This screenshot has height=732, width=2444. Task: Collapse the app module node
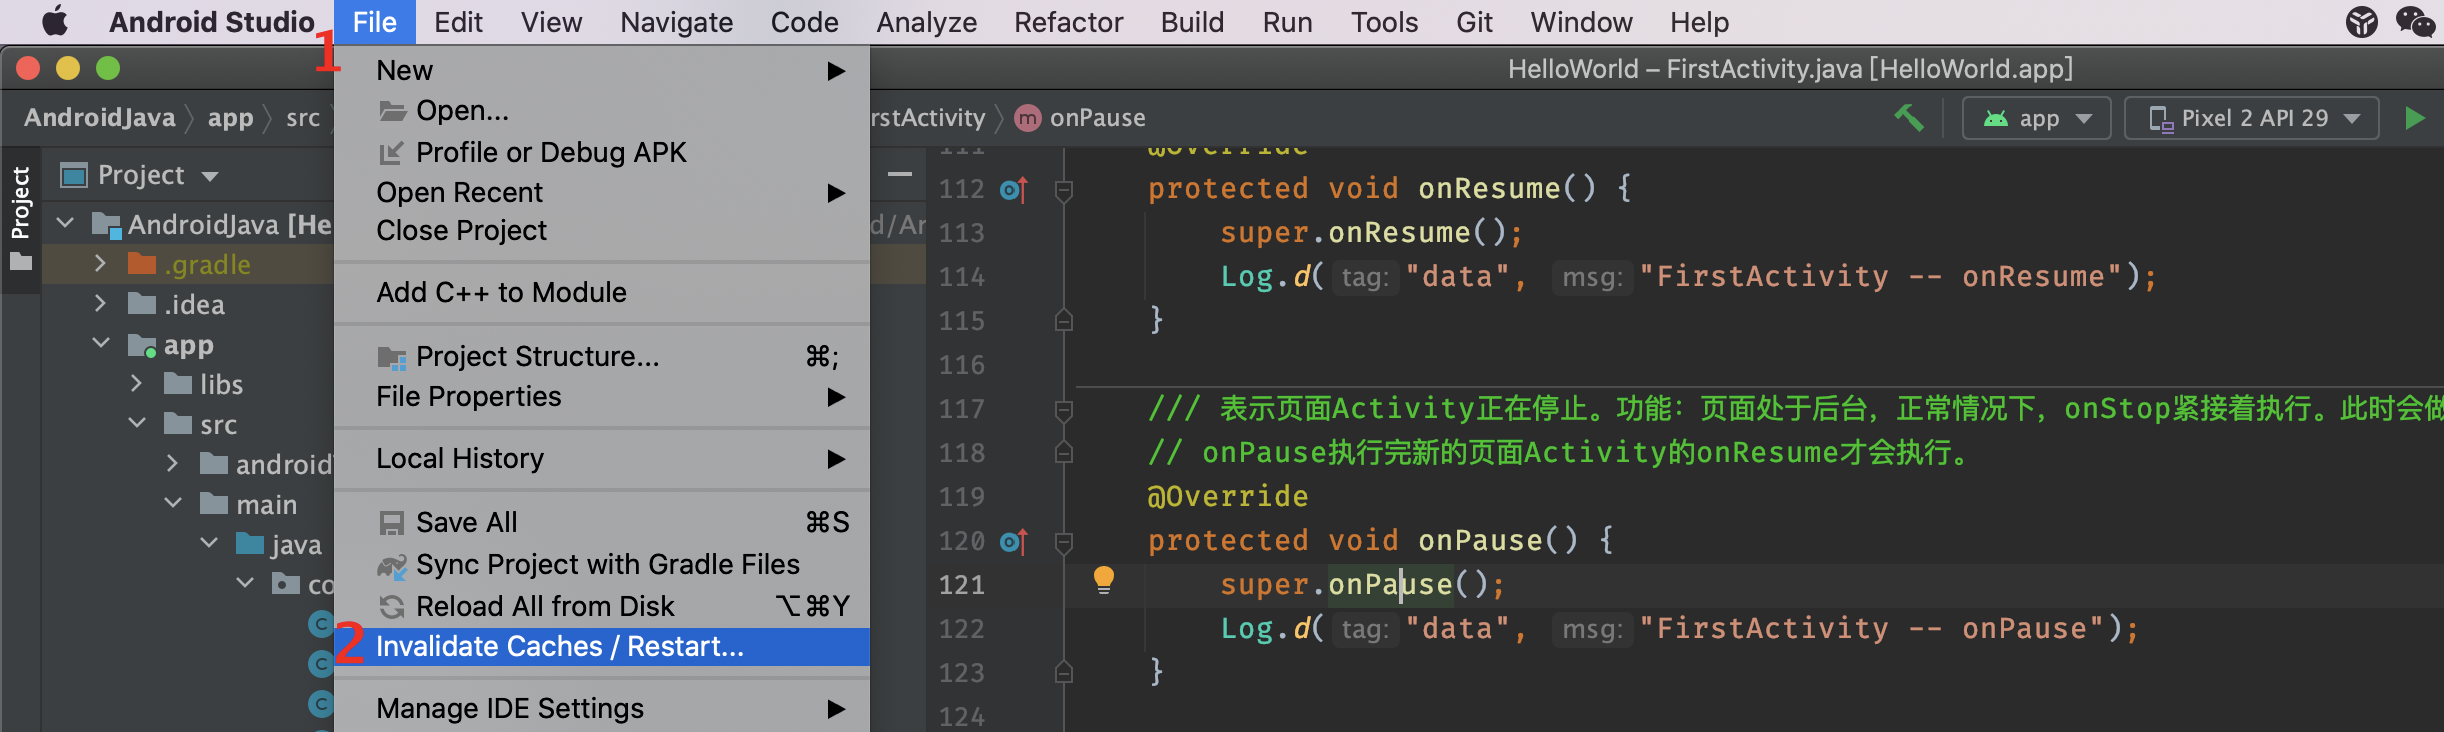click(x=101, y=343)
